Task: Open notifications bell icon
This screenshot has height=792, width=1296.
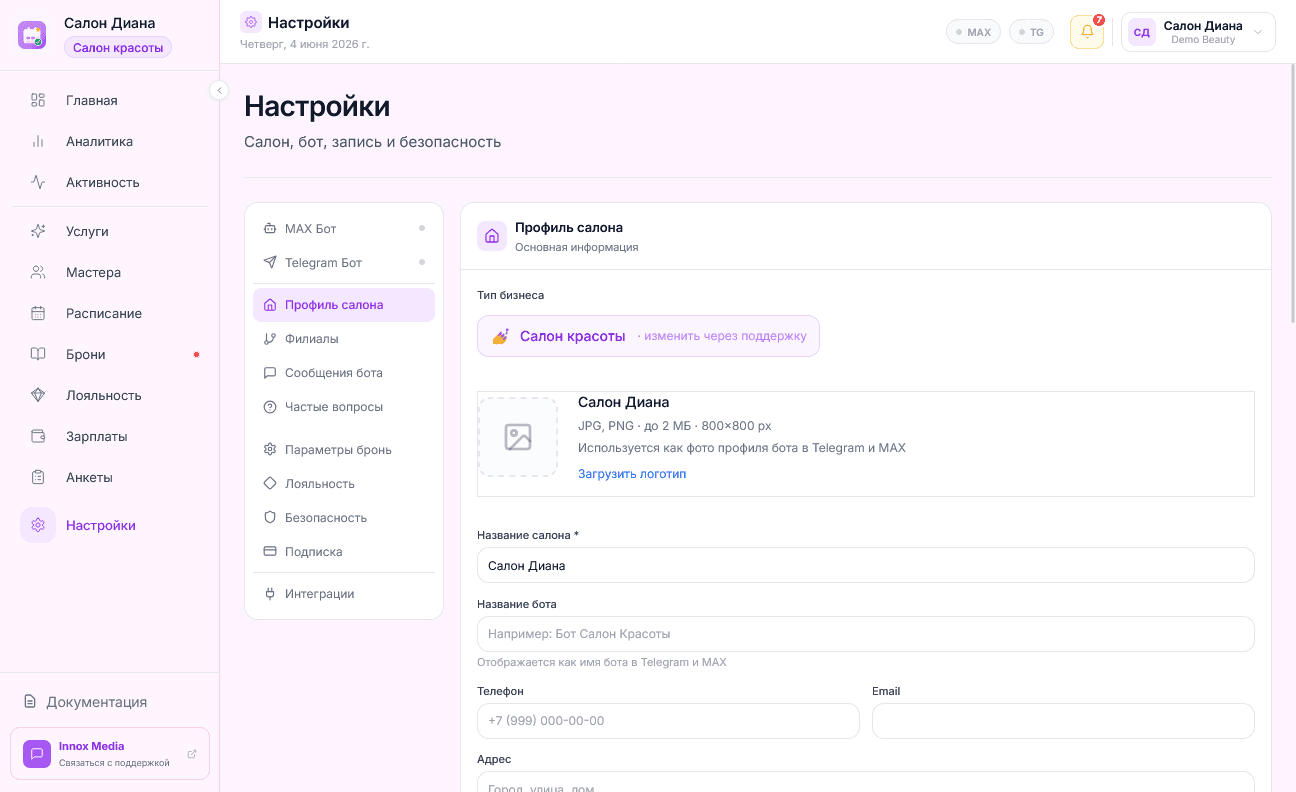Action: click(x=1087, y=32)
